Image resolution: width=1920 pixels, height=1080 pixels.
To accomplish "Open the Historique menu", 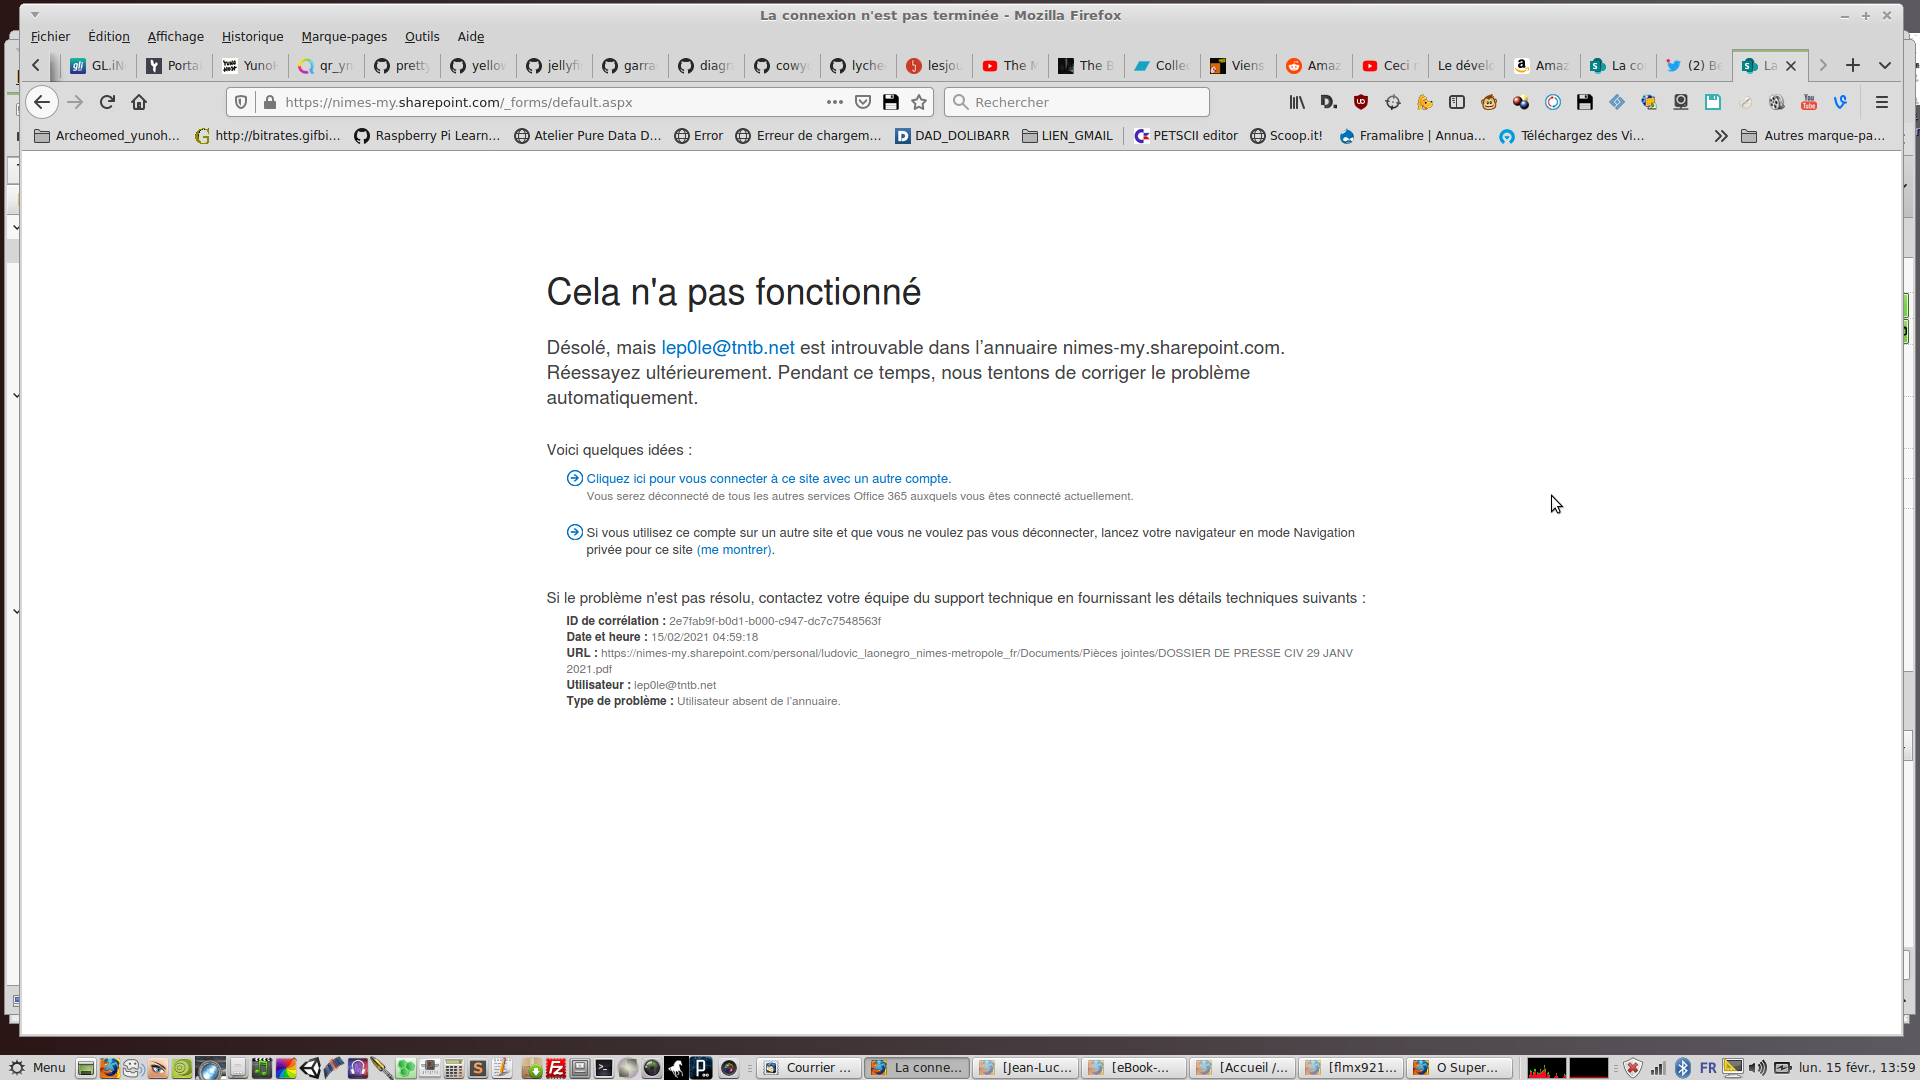I will point(252,37).
